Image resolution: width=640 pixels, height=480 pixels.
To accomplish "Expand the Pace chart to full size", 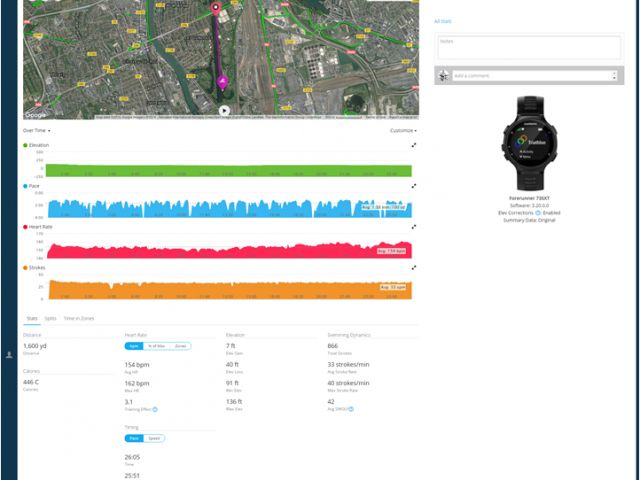I will click(x=413, y=186).
